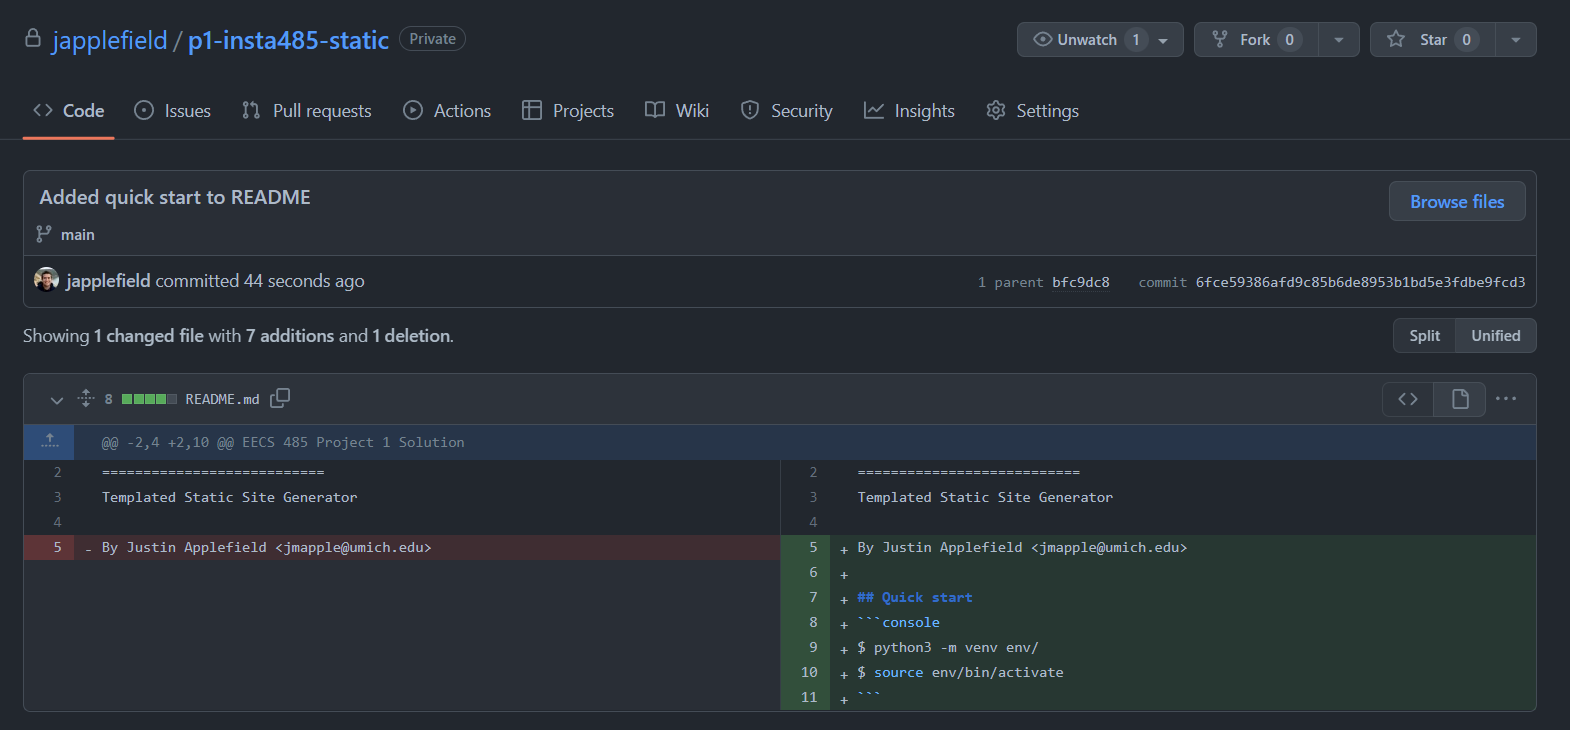Open parent commit bfc9dc8
The width and height of the screenshot is (1570, 730).
pyautogui.click(x=1081, y=282)
